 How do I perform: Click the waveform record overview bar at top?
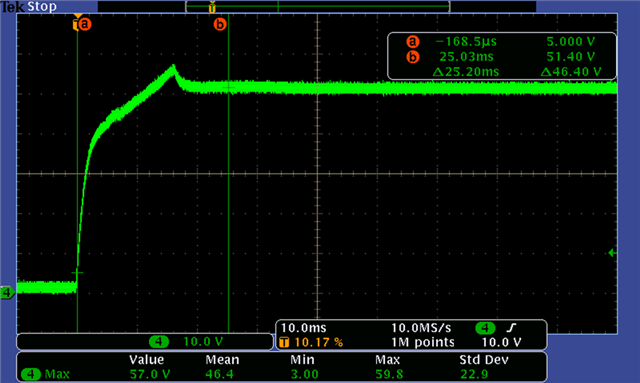click(x=318, y=7)
